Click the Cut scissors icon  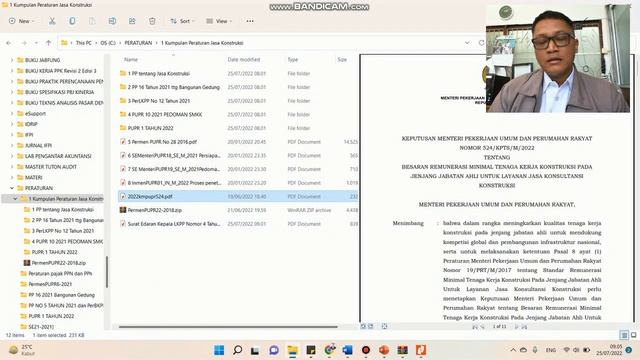point(52,21)
